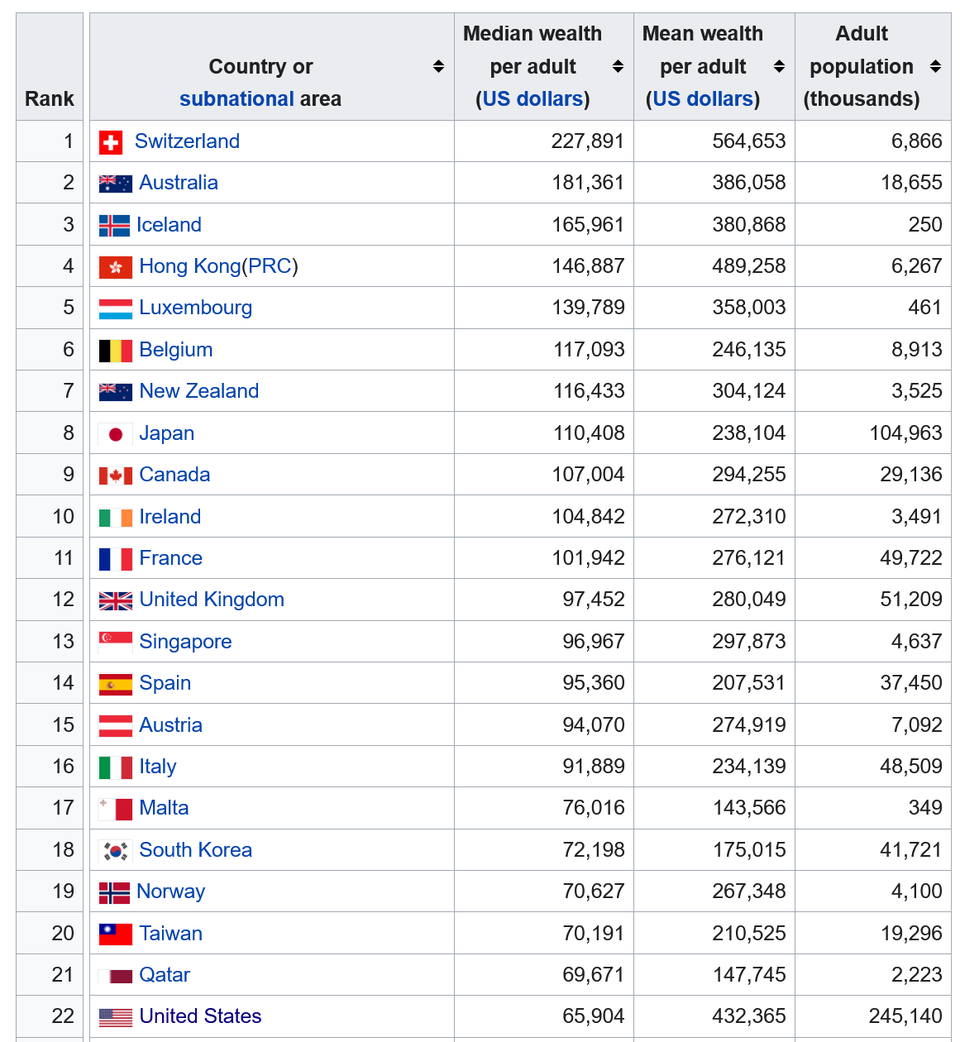Image resolution: width=960 pixels, height=1042 pixels.
Task: Open the France article link
Action: click(x=171, y=558)
